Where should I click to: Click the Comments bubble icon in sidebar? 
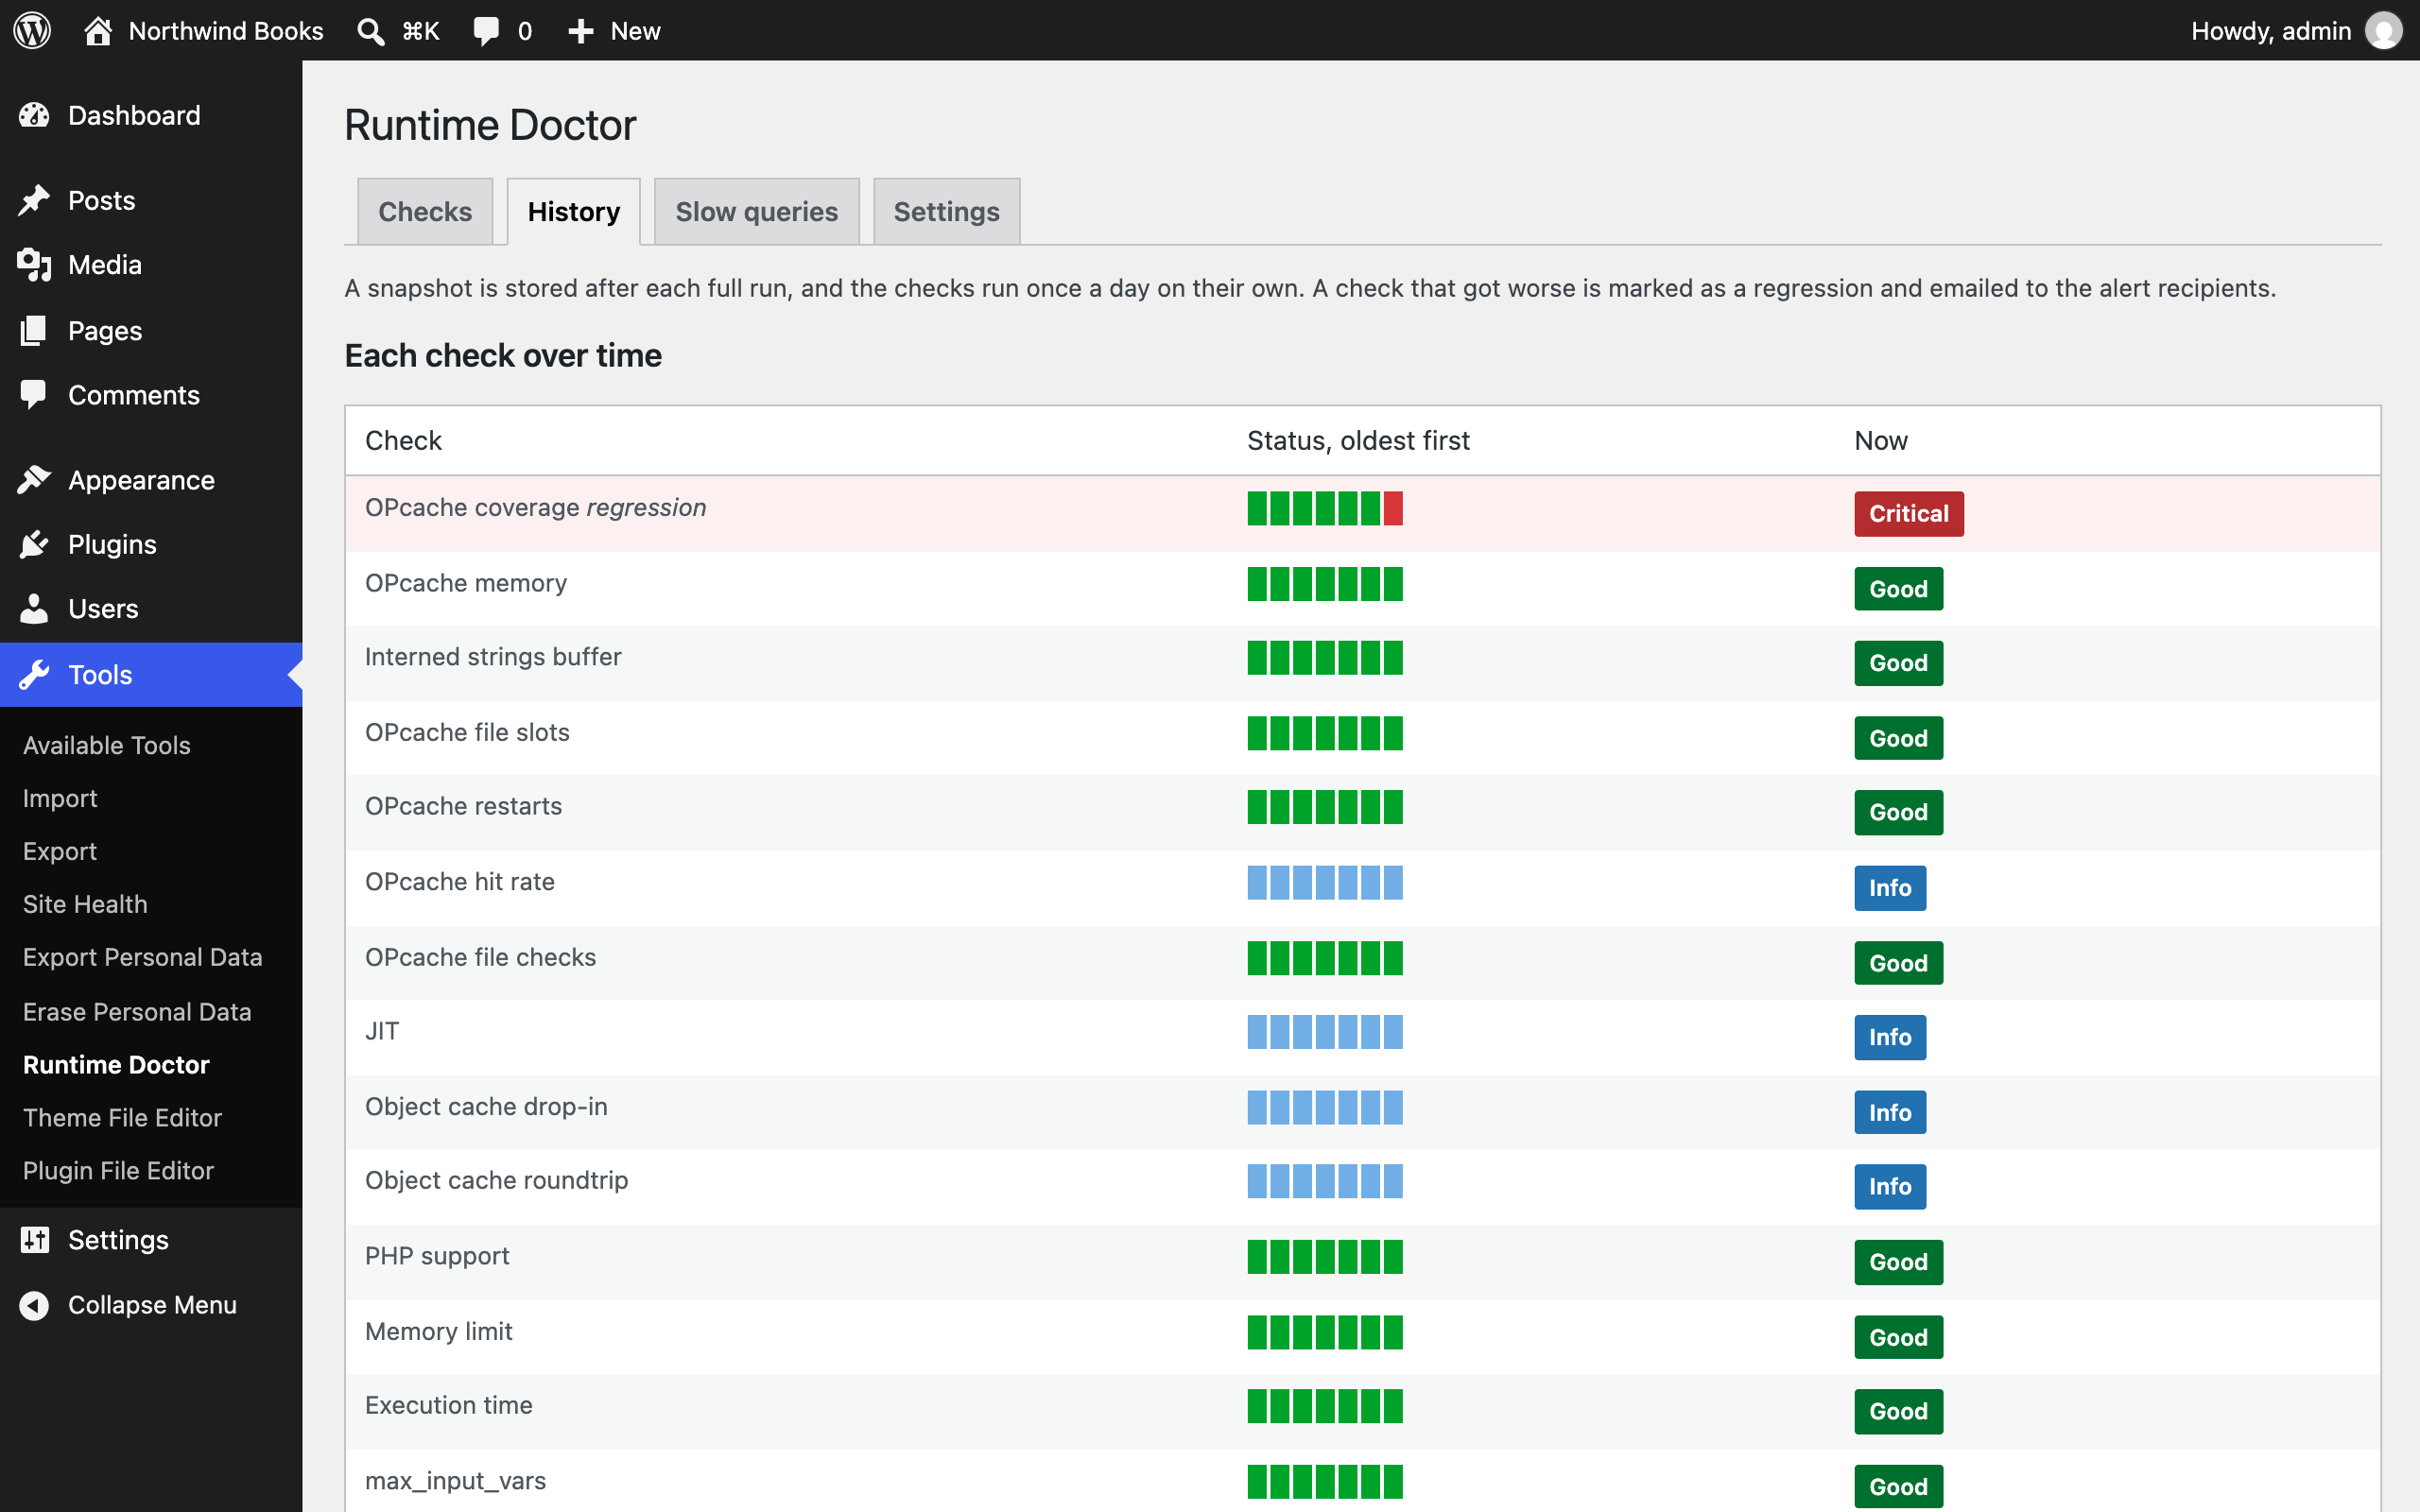point(34,395)
